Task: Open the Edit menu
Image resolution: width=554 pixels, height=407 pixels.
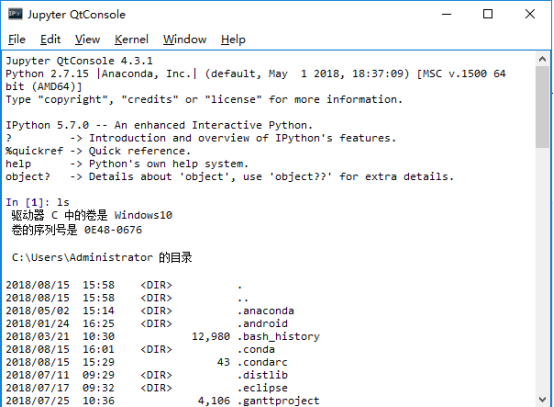Action: point(50,39)
